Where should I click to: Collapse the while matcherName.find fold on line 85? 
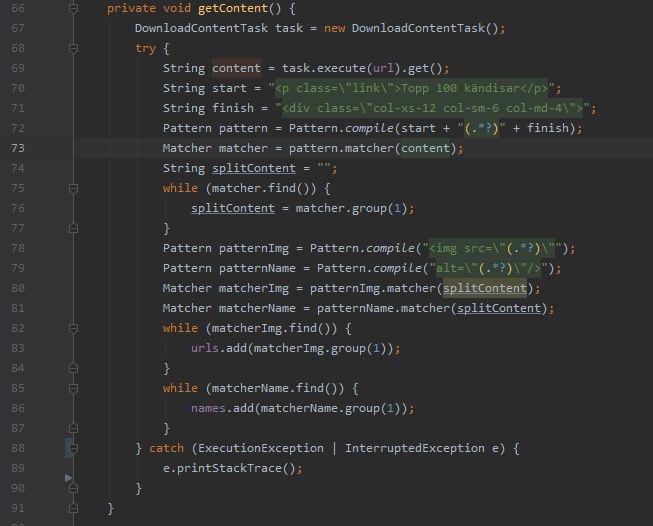pyautogui.click(x=73, y=388)
